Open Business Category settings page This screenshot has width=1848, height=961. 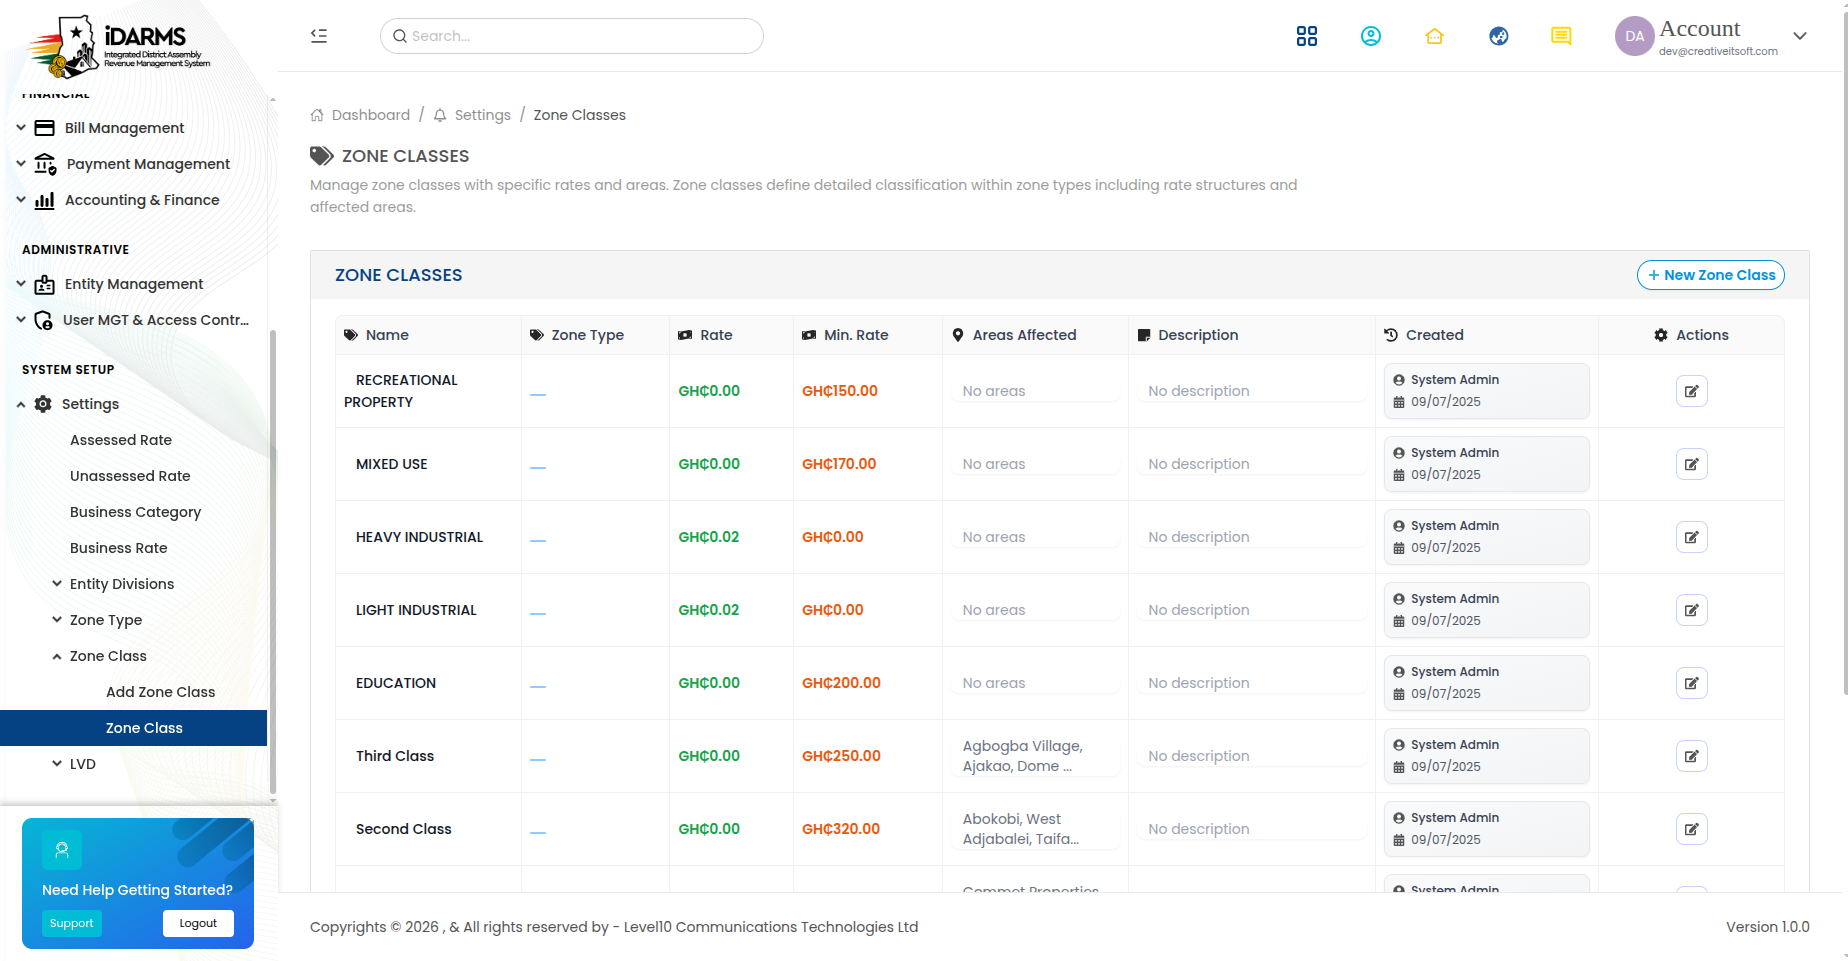click(x=135, y=512)
